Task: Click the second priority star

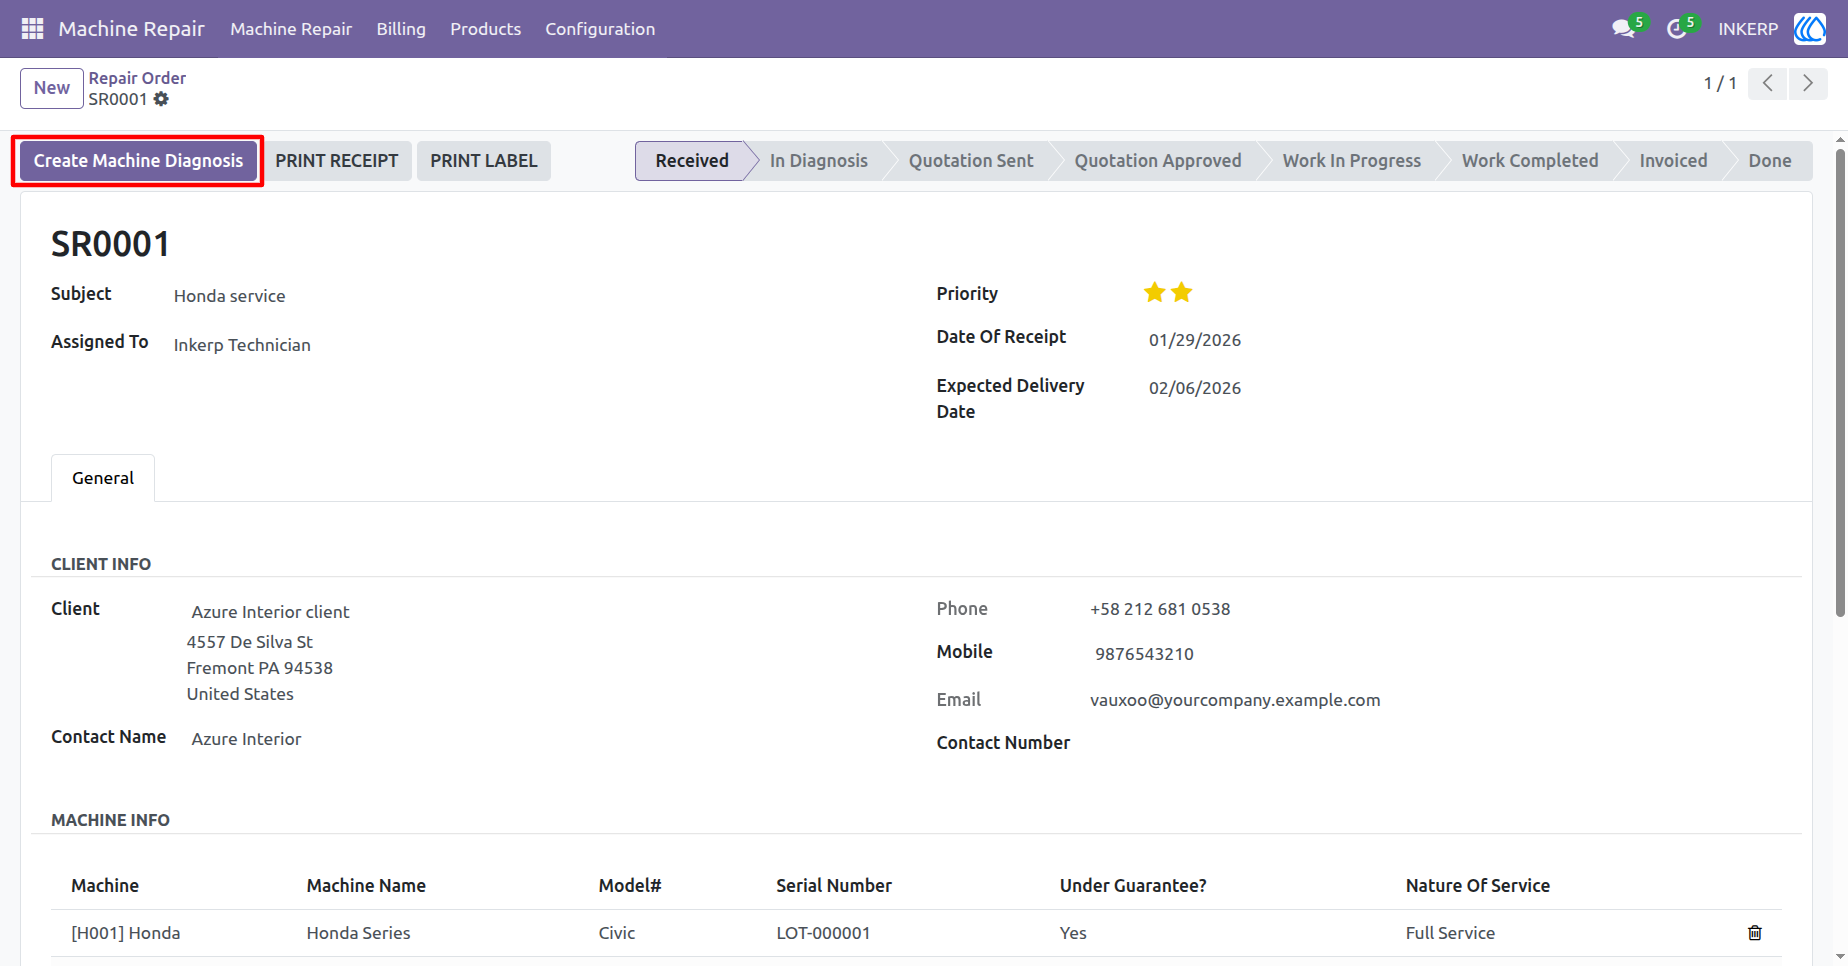Action: click(x=1182, y=293)
